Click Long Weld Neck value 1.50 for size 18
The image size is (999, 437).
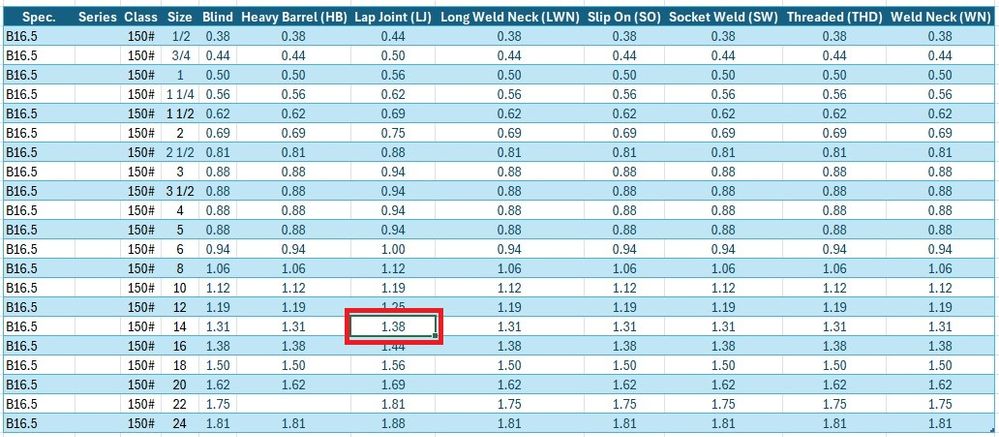click(510, 365)
